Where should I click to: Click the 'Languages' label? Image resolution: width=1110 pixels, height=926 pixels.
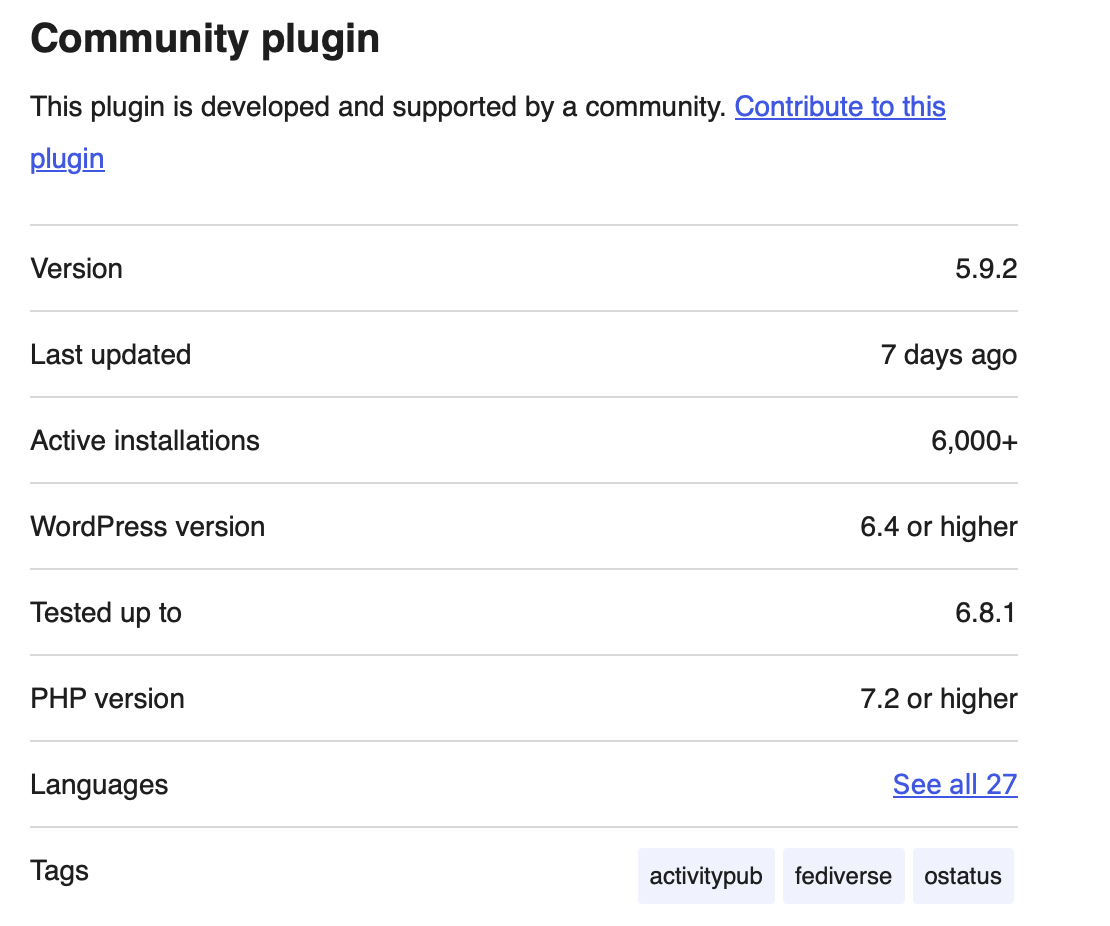(99, 785)
